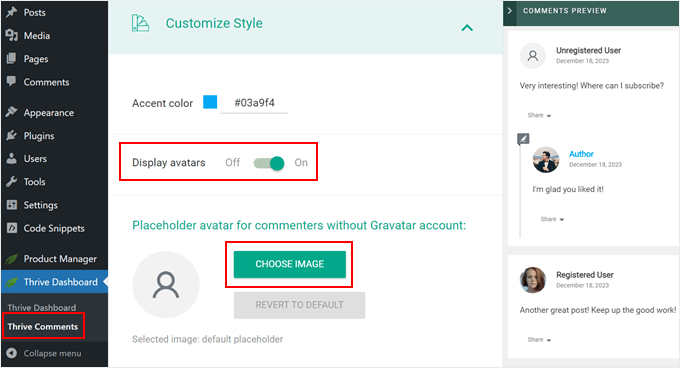Click the Comments bubble icon
This screenshot has height=368, width=680.
pyautogui.click(x=12, y=81)
